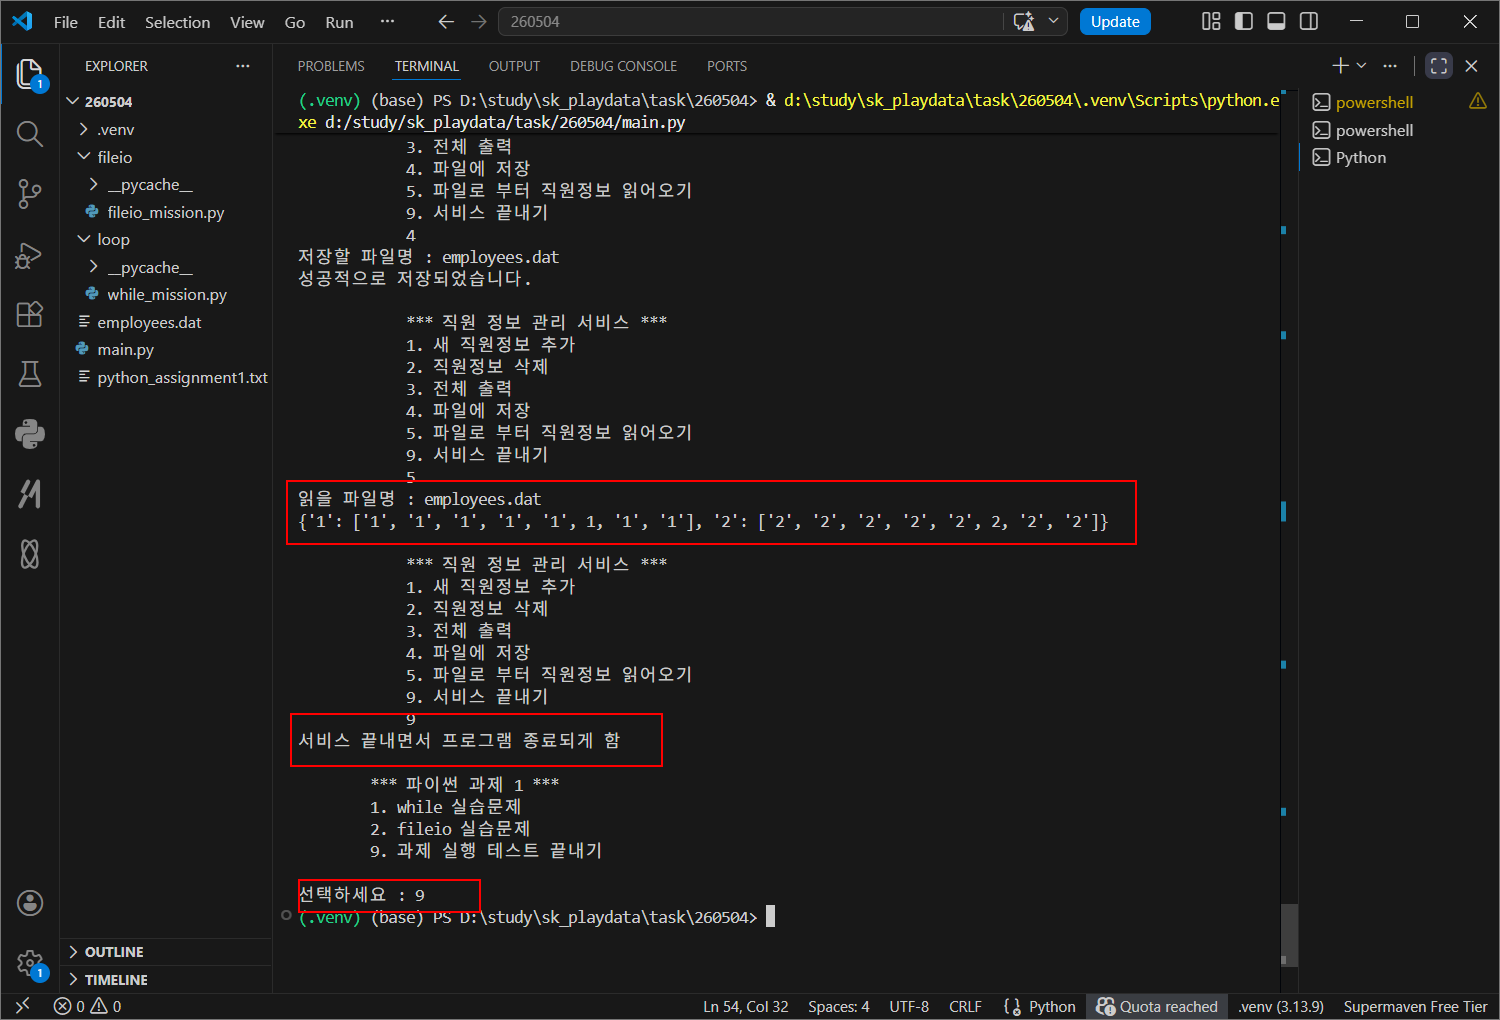Open the Search view icon
Image resolution: width=1500 pixels, height=1020 pixels.
click(x=30, y=133)
